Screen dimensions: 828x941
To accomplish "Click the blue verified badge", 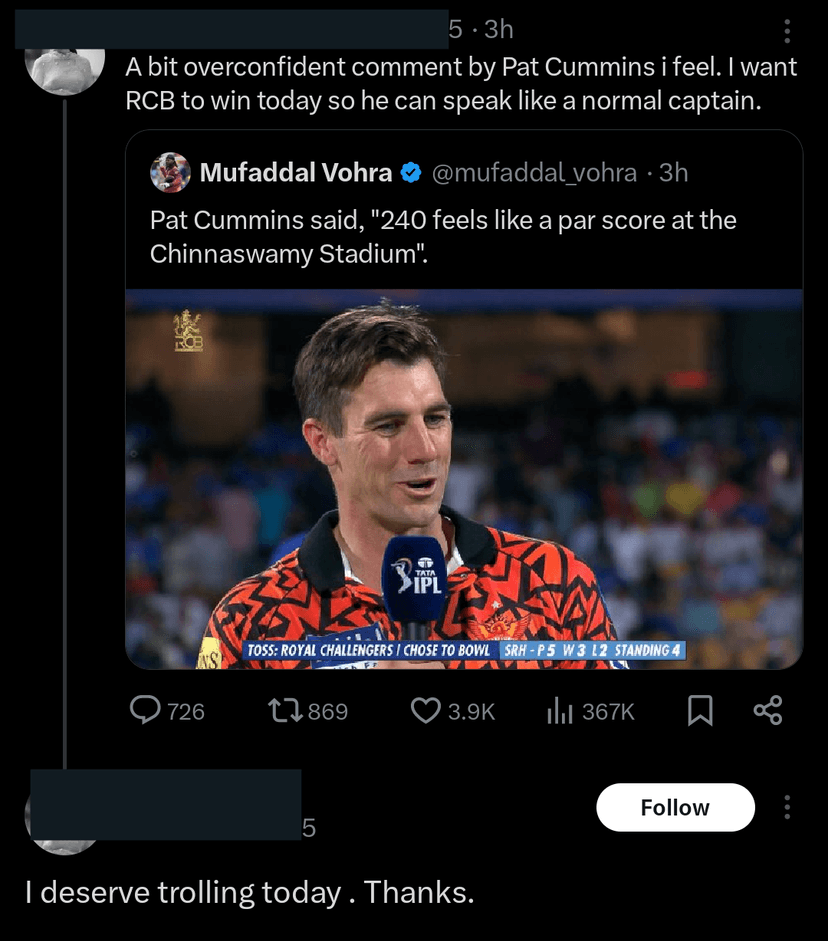I will coord(410,173).
